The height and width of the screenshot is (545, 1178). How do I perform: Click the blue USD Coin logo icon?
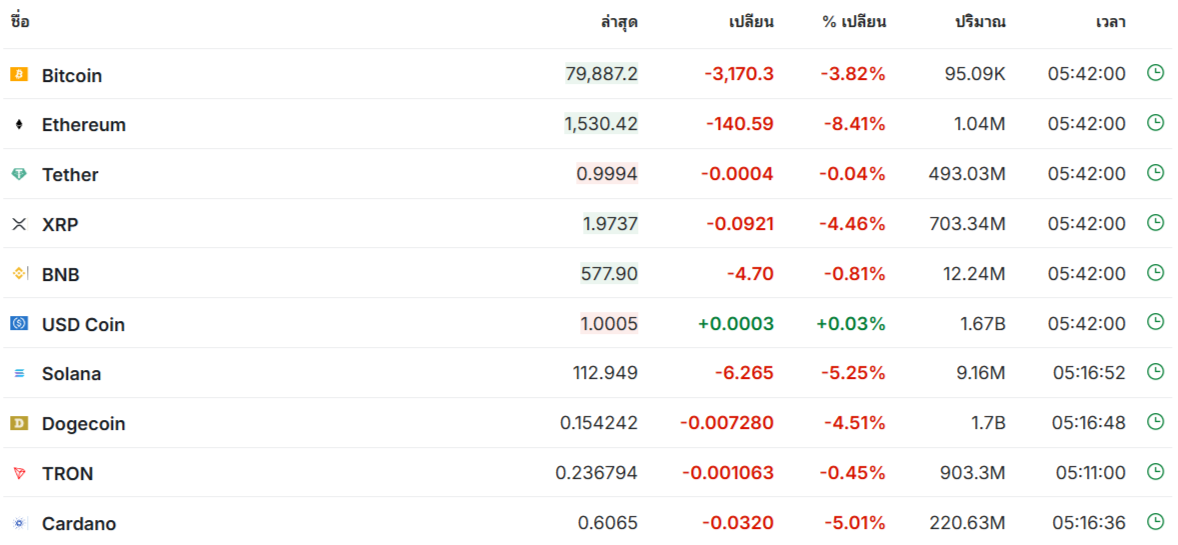tap(19, 323)
